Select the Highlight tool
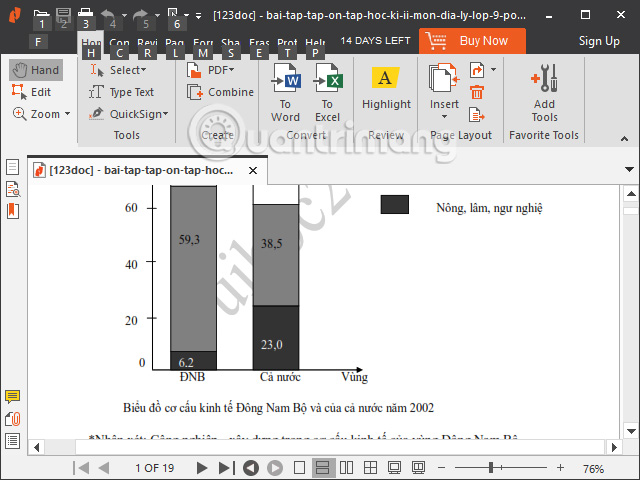Image resolution: width=640 pixels, height=480 pixels. 386,89
